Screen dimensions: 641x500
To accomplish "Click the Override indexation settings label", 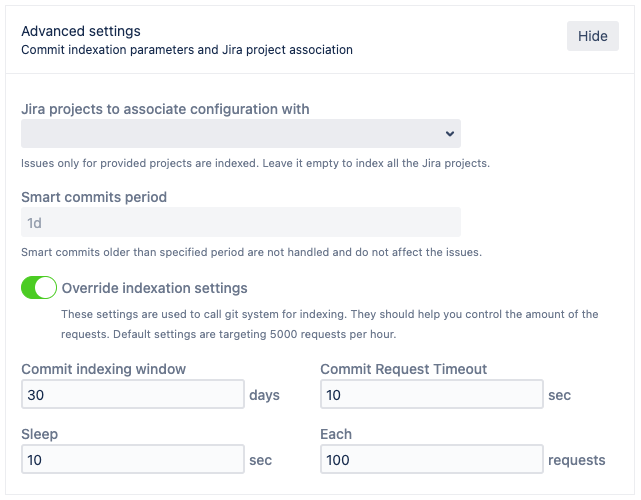I will tap(155, 288).
